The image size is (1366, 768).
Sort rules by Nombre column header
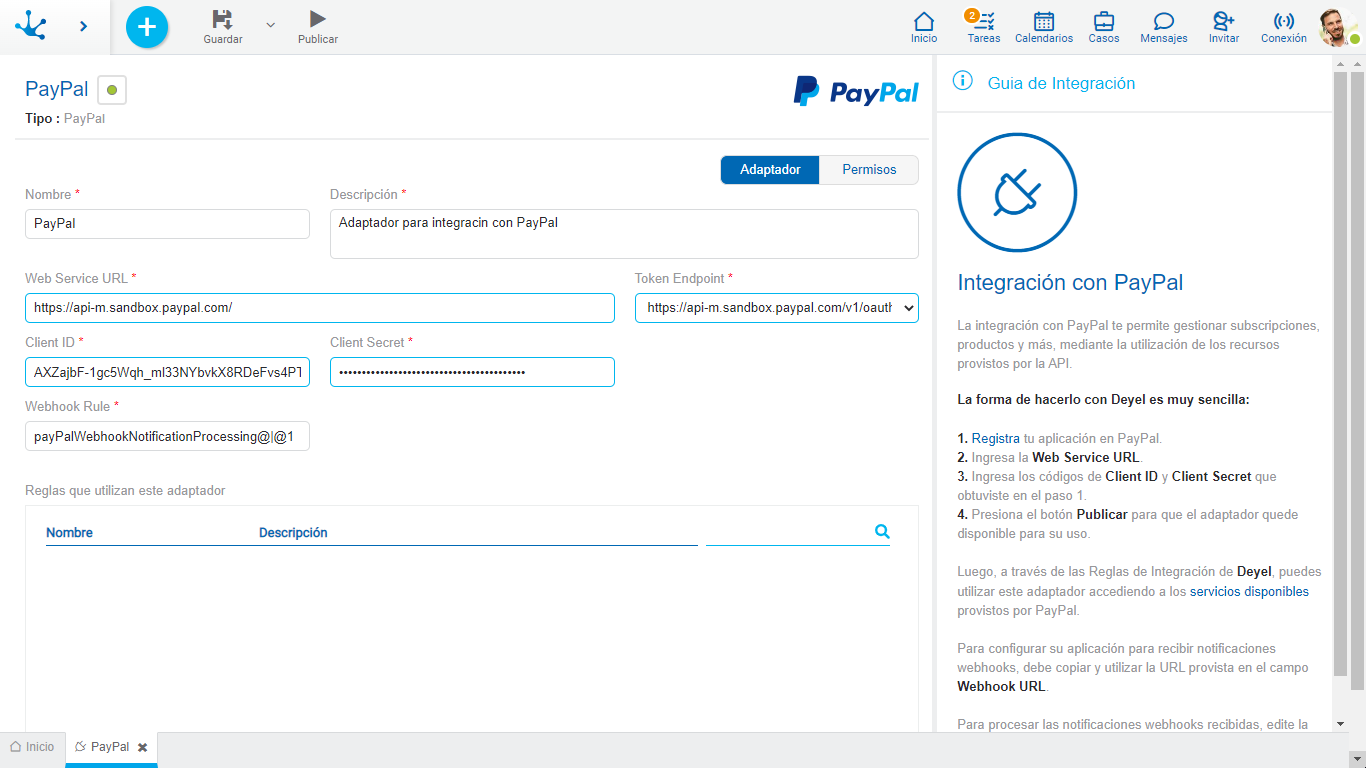click(x=69, y=533)
